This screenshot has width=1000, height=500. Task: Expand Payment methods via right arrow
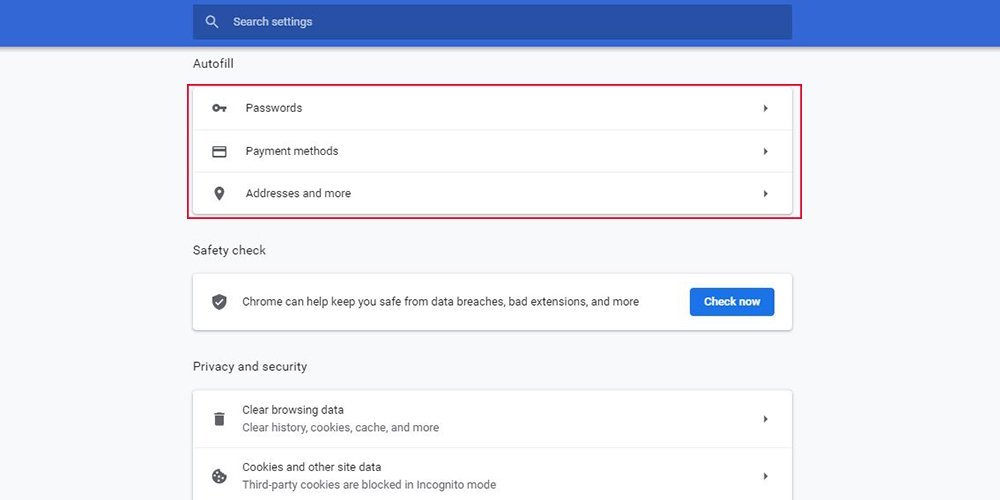pos(765,152)
